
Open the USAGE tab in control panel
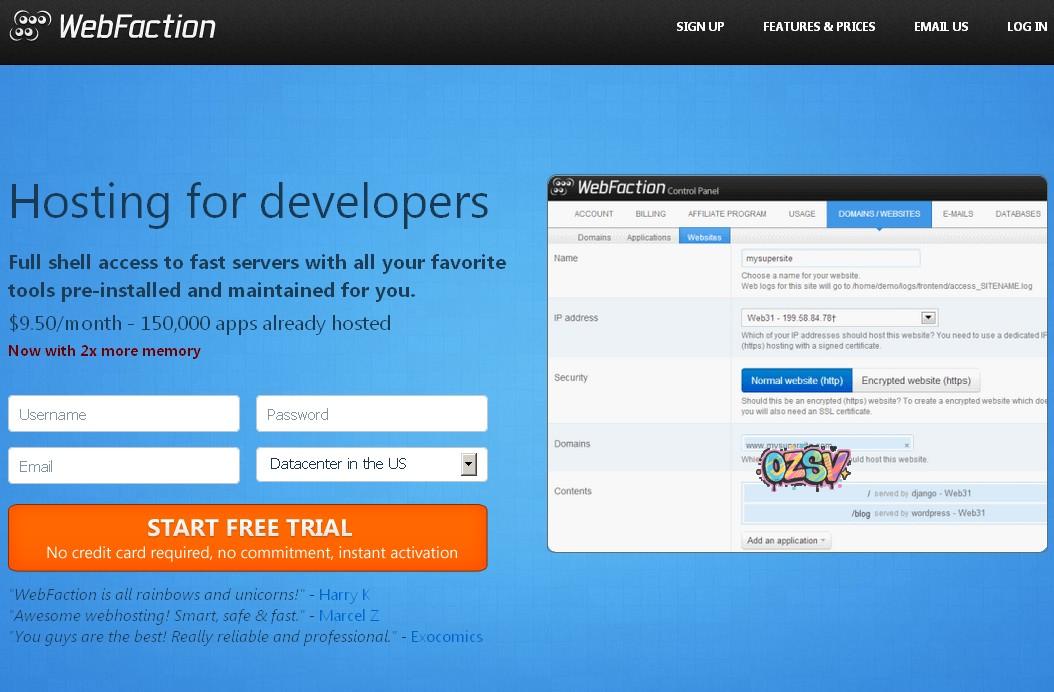(x=802, y=214)
